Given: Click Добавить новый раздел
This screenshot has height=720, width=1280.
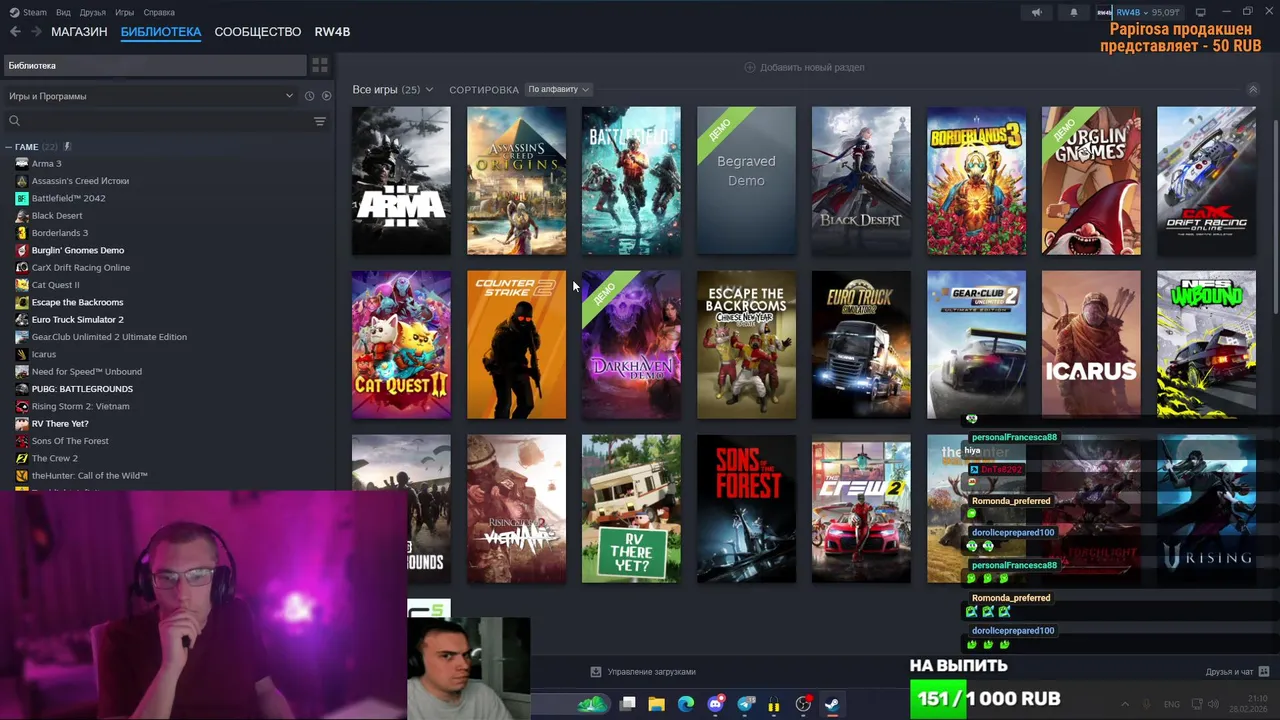Looking at the screenshot, I should (805, 67).
